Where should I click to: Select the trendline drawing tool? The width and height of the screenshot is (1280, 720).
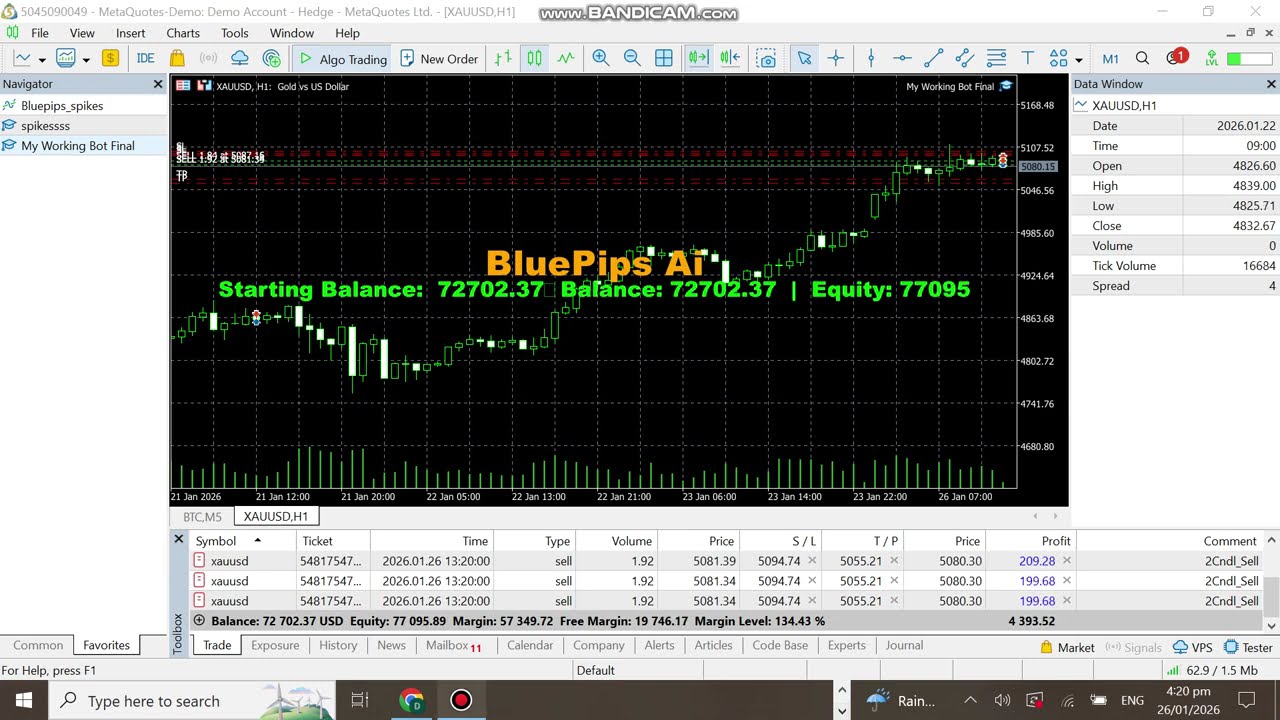(x=934, y=59)
